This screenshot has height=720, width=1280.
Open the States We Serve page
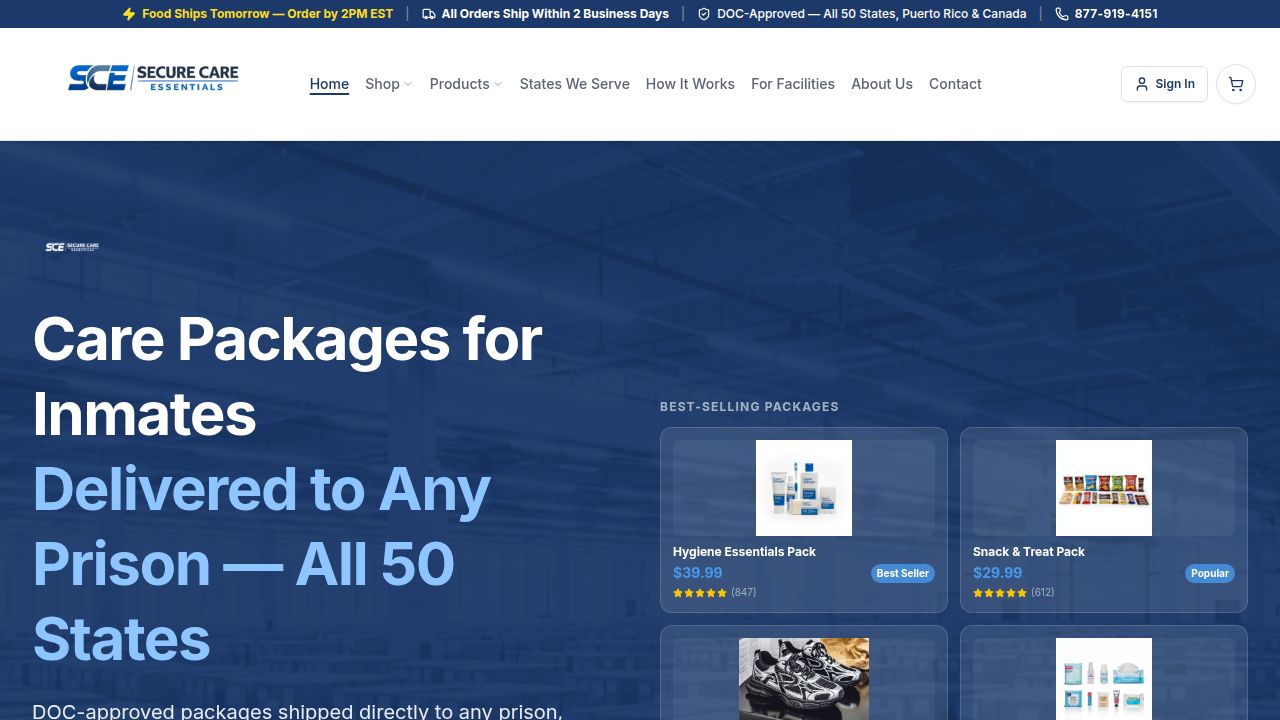pos(575,84)
